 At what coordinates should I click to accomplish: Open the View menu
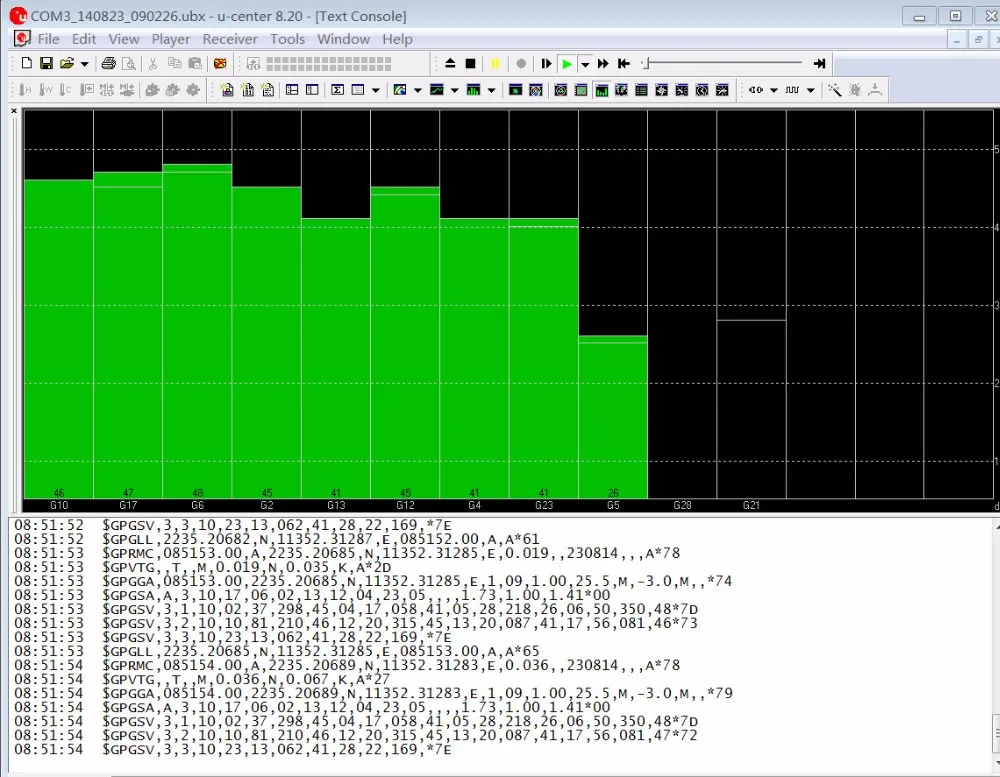coord(124,39)
